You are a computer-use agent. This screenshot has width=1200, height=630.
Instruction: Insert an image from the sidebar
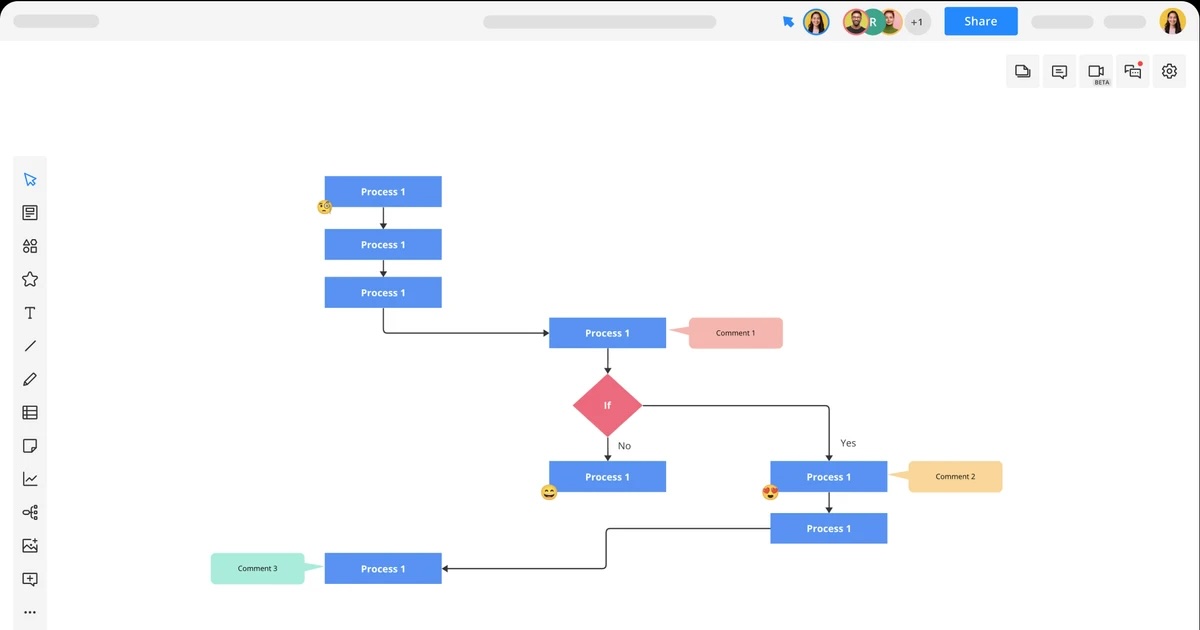[30, 545]
